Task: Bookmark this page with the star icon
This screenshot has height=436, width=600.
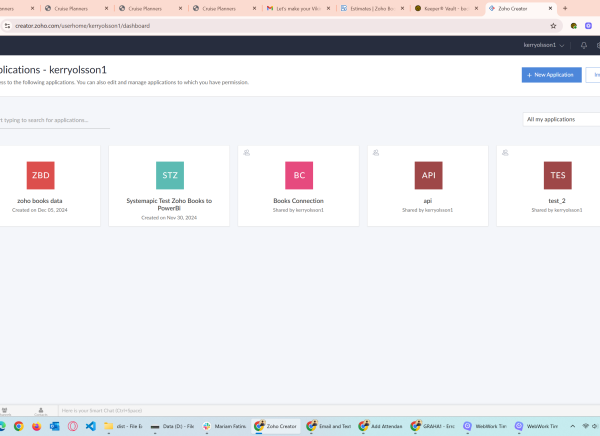Action: [x=553, y=25]
